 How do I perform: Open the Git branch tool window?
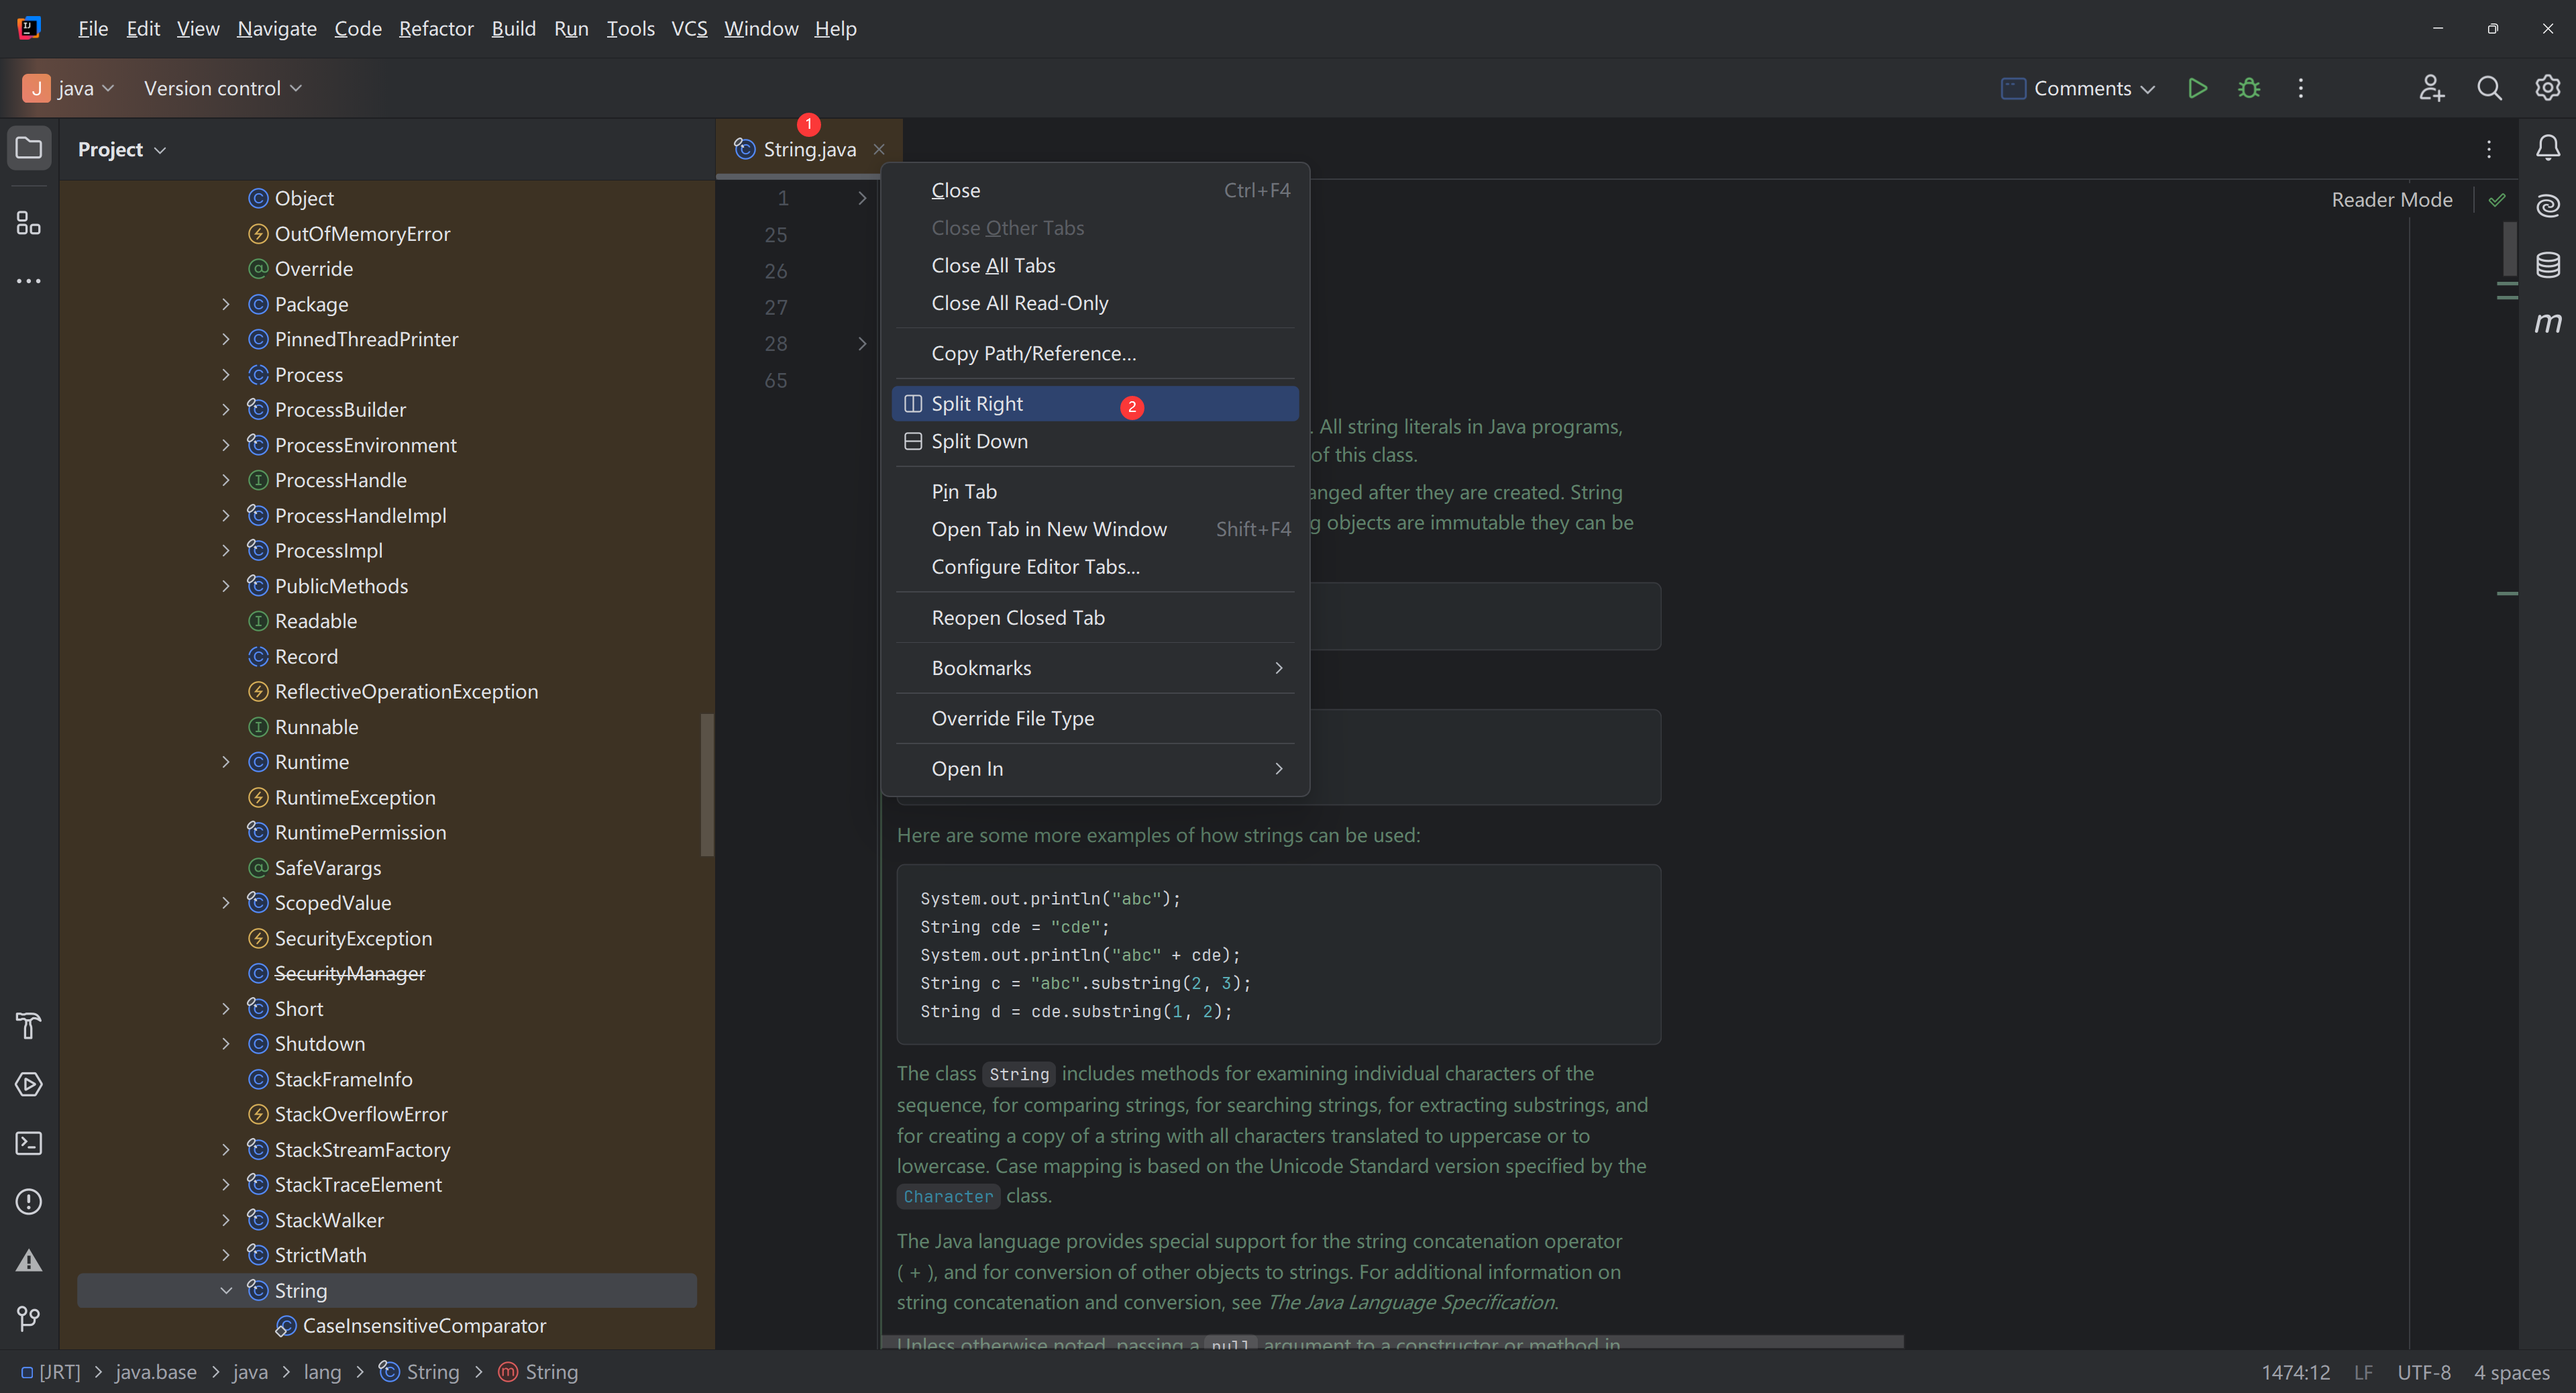click(x=29, y=1318)
